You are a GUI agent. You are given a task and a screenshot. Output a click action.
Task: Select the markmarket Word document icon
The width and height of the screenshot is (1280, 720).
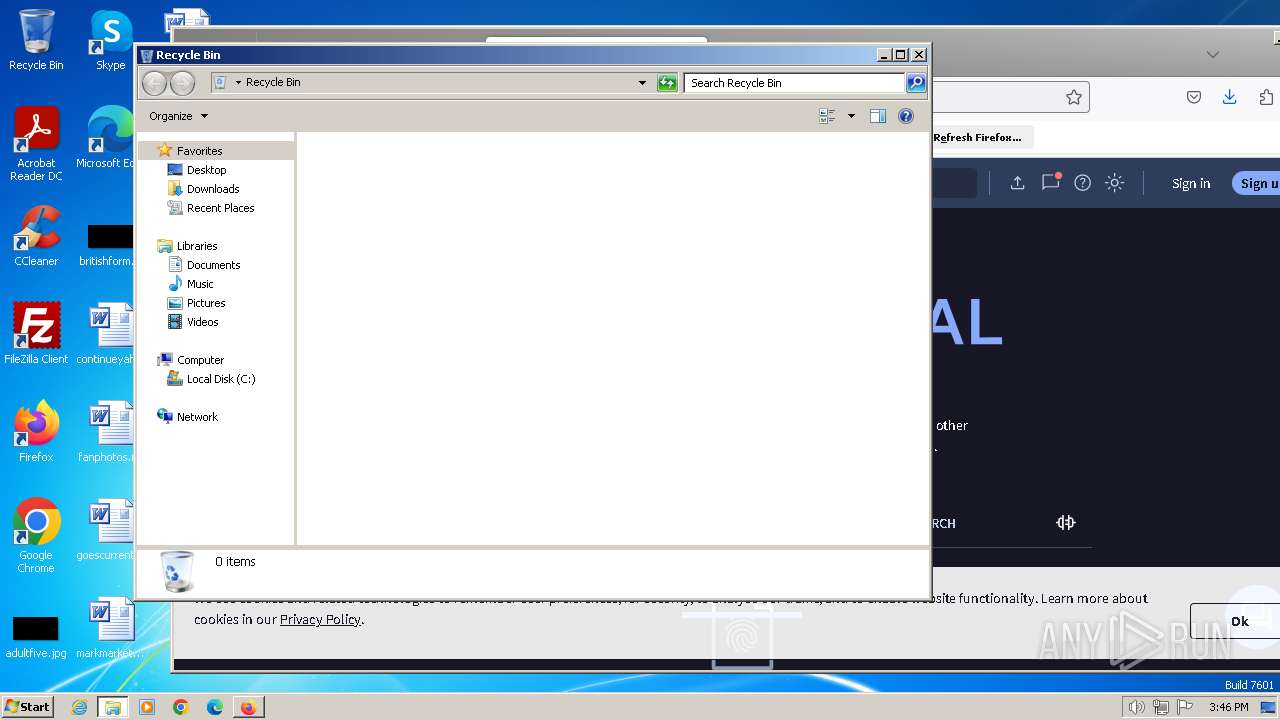pos(108,628)
